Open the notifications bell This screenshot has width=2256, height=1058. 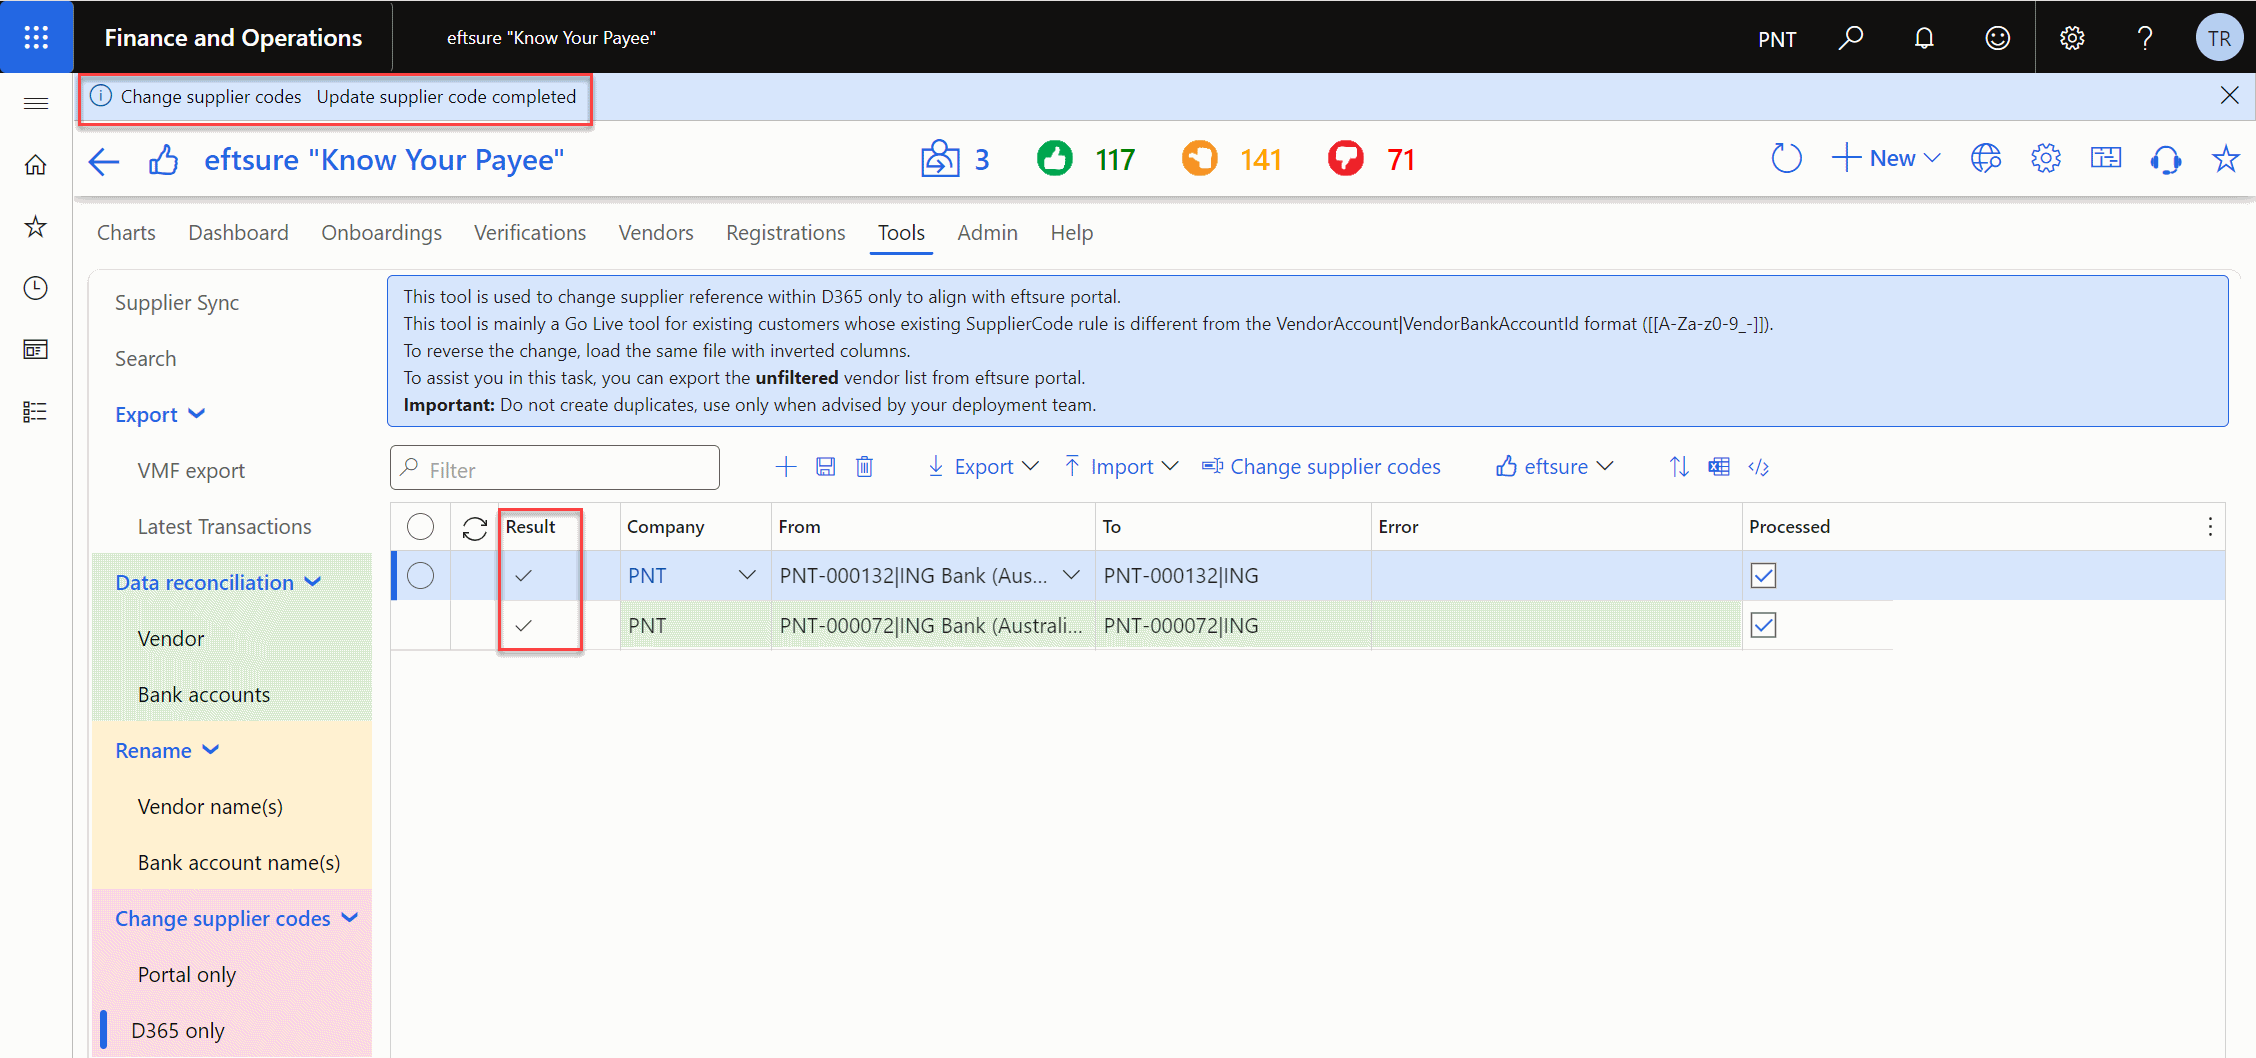1924,38
